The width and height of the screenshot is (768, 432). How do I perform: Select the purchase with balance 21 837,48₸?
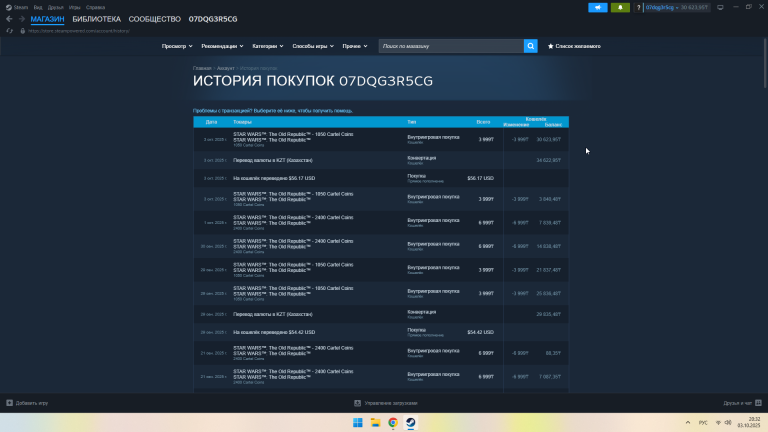[x=381, y=270]
